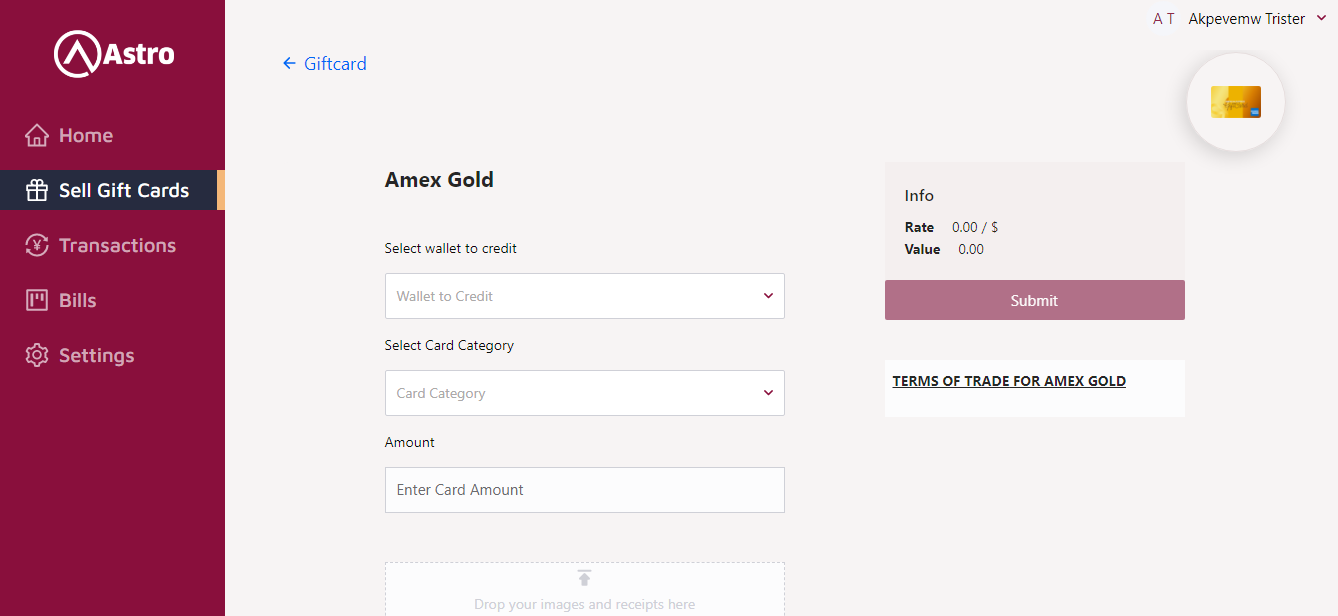1338x616 pixels.
Task: Click the Home house icon
Action: coord(37,135)
